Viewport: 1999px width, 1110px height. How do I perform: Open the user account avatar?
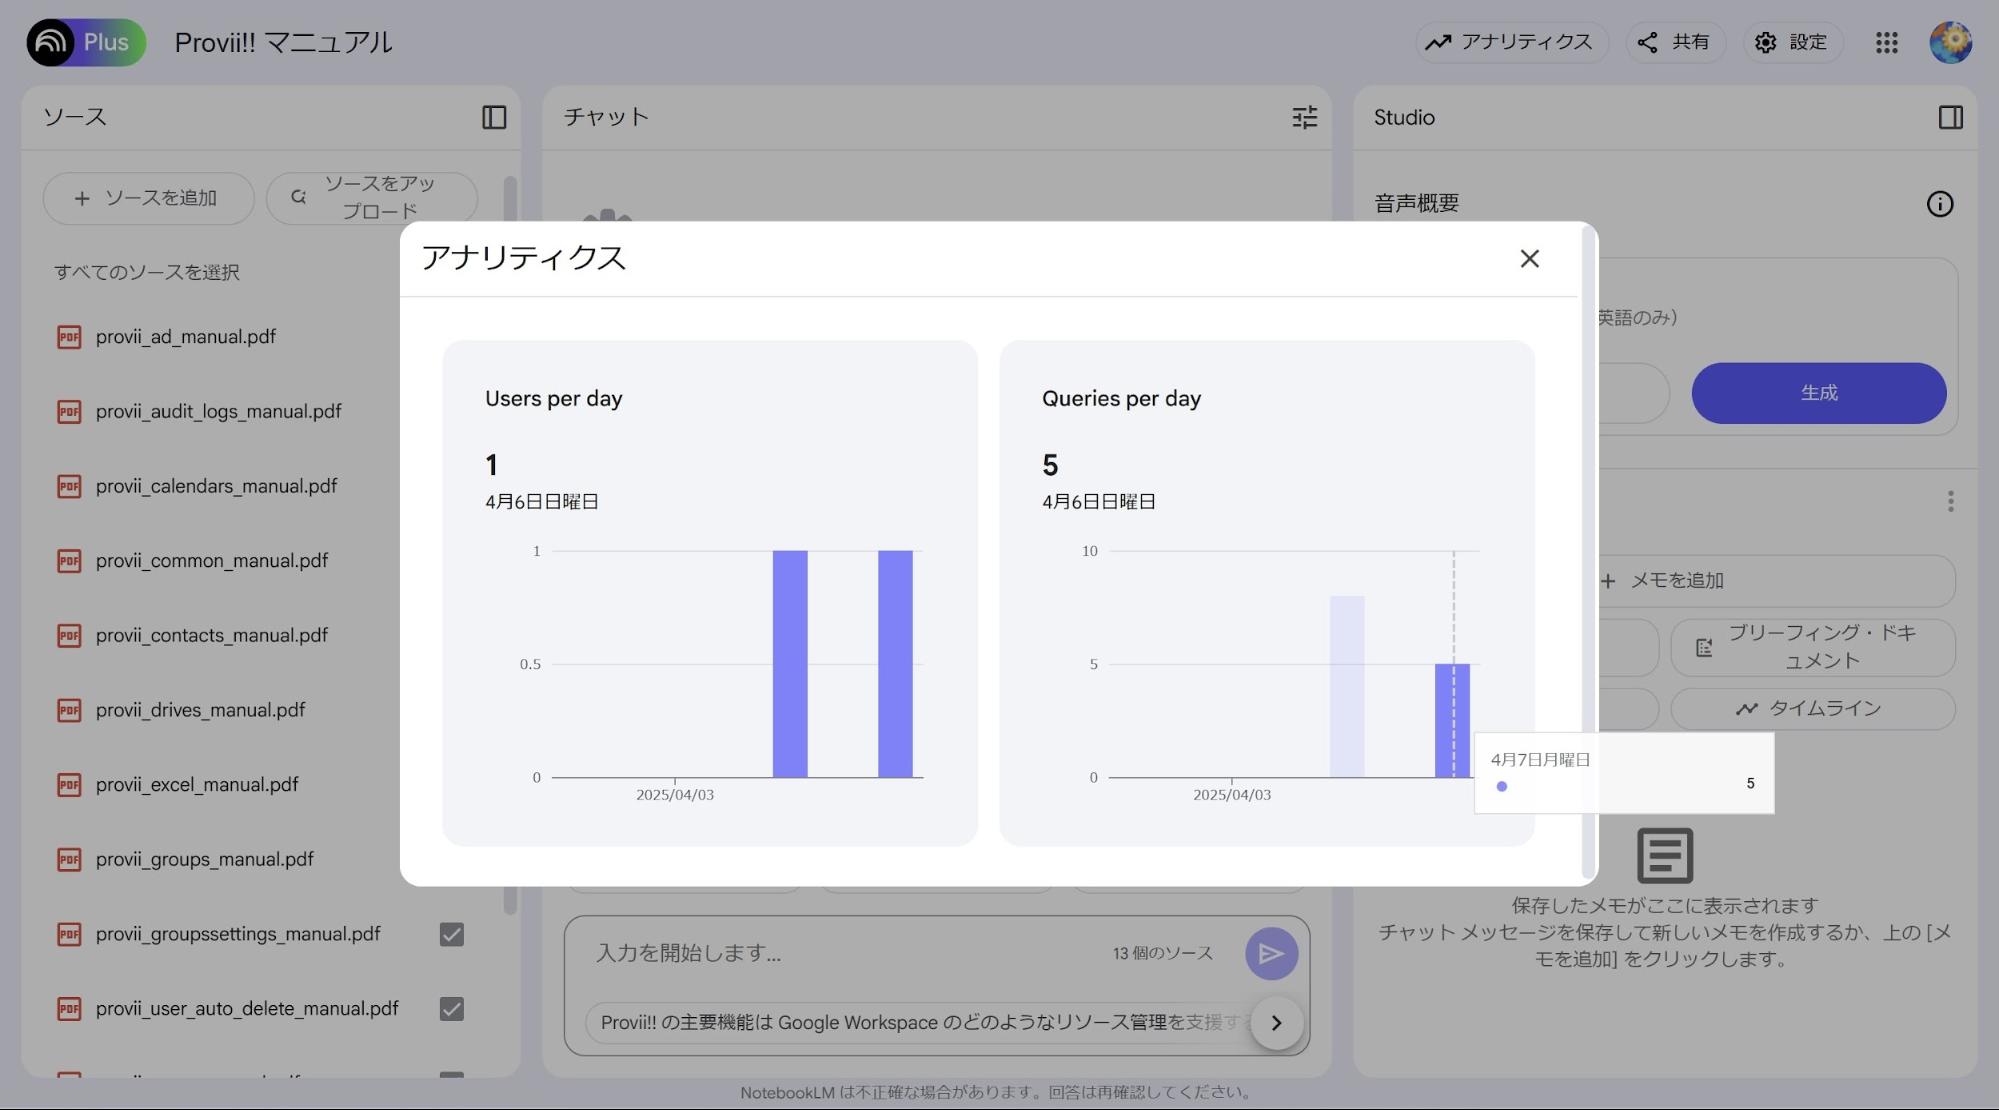[x=1950, y=42]
